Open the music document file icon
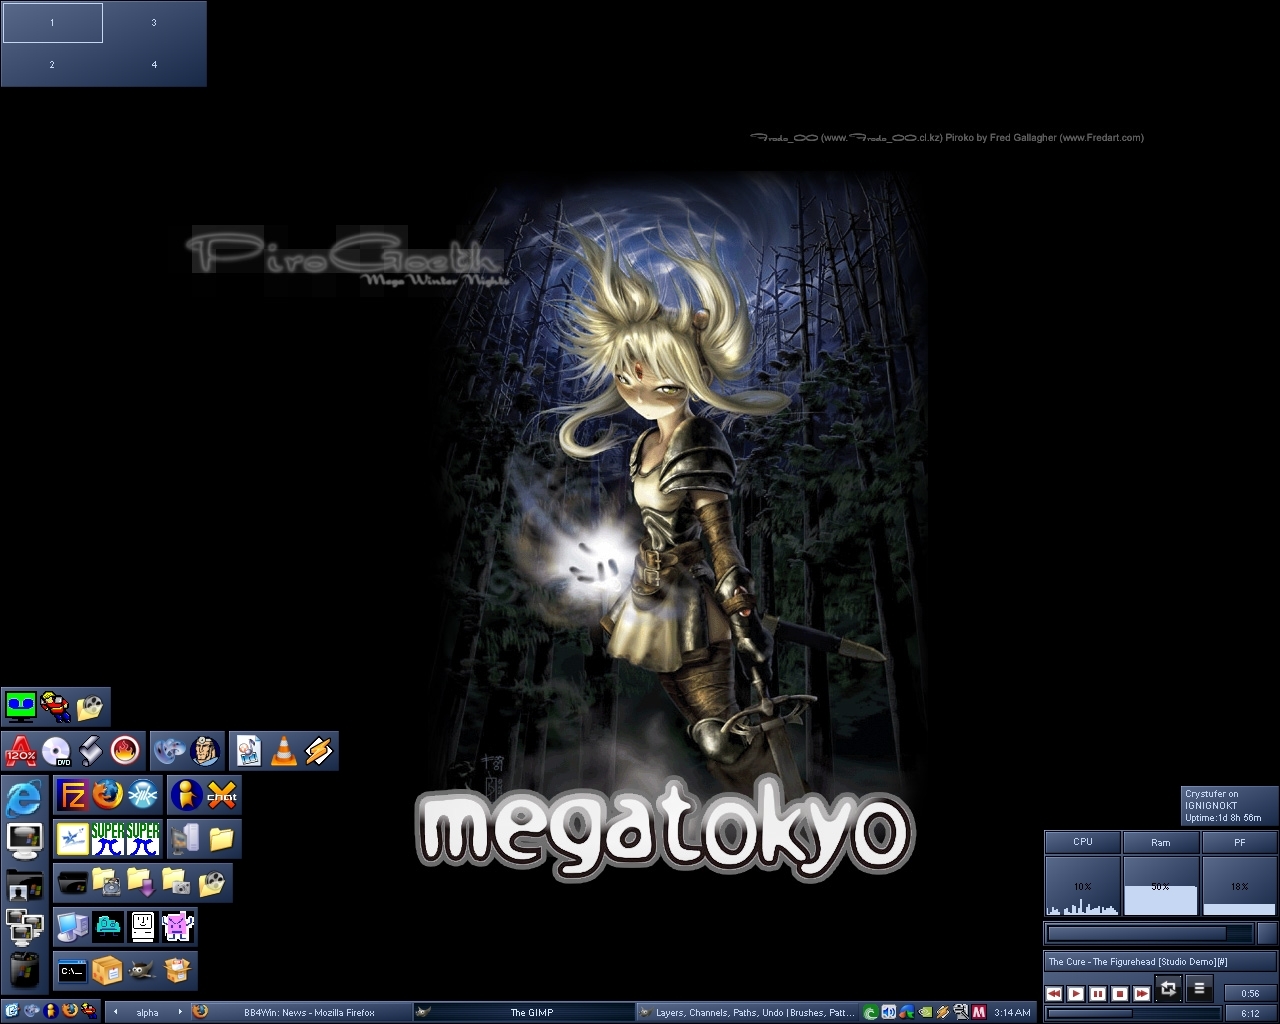Screen dimensions: 1280x1024 point(249,751)
